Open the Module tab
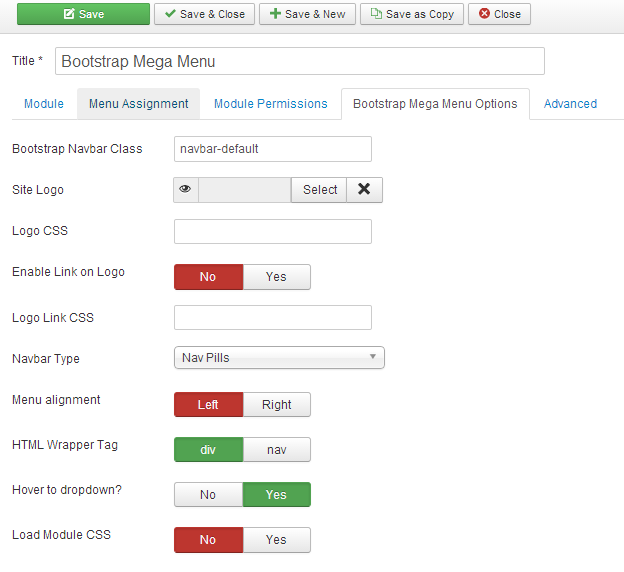 tap(44, 104)
